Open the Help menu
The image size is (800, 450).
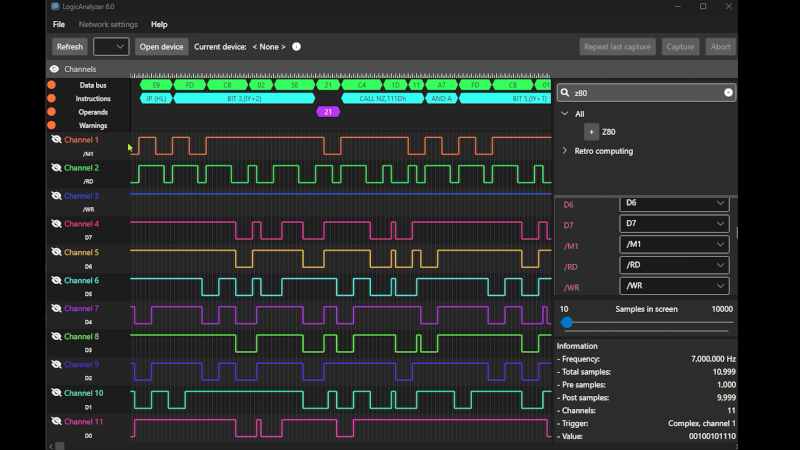click(x=159, y=24)
